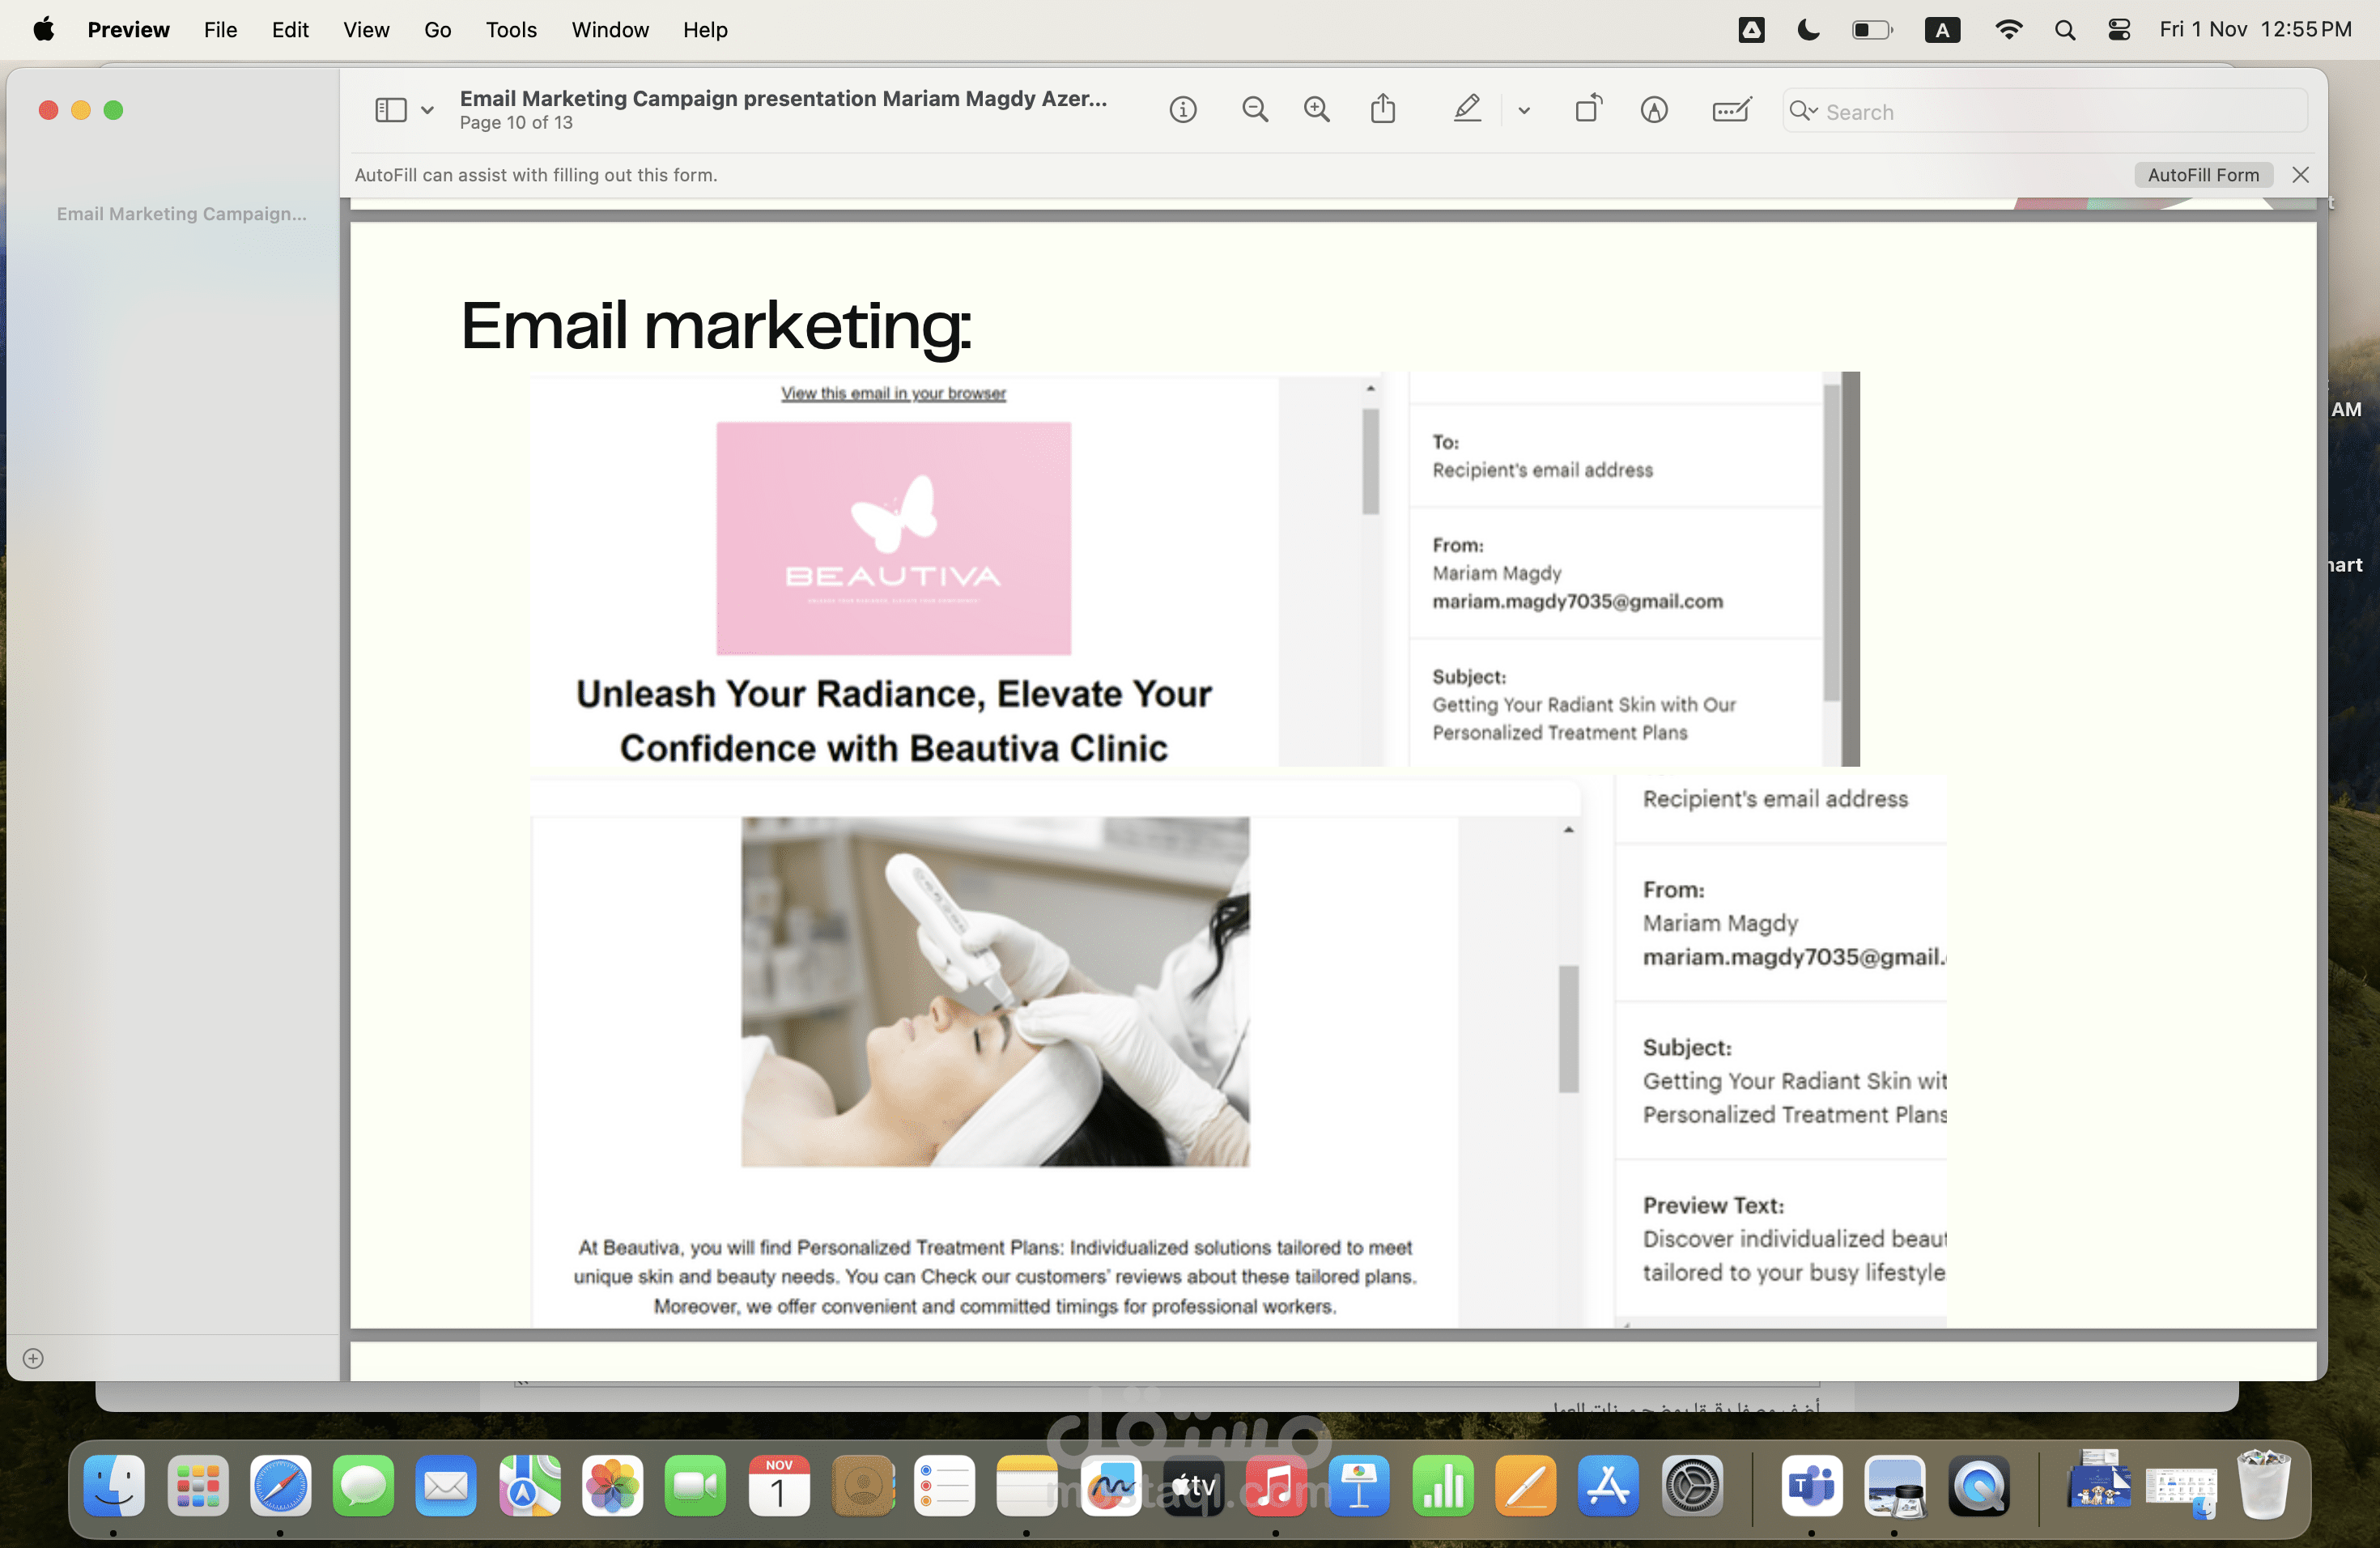The width and height of the screenshot is (2380, 1548).
Task: Open the Tools menu
Action: pyautogui.click(x=511, y=29)
